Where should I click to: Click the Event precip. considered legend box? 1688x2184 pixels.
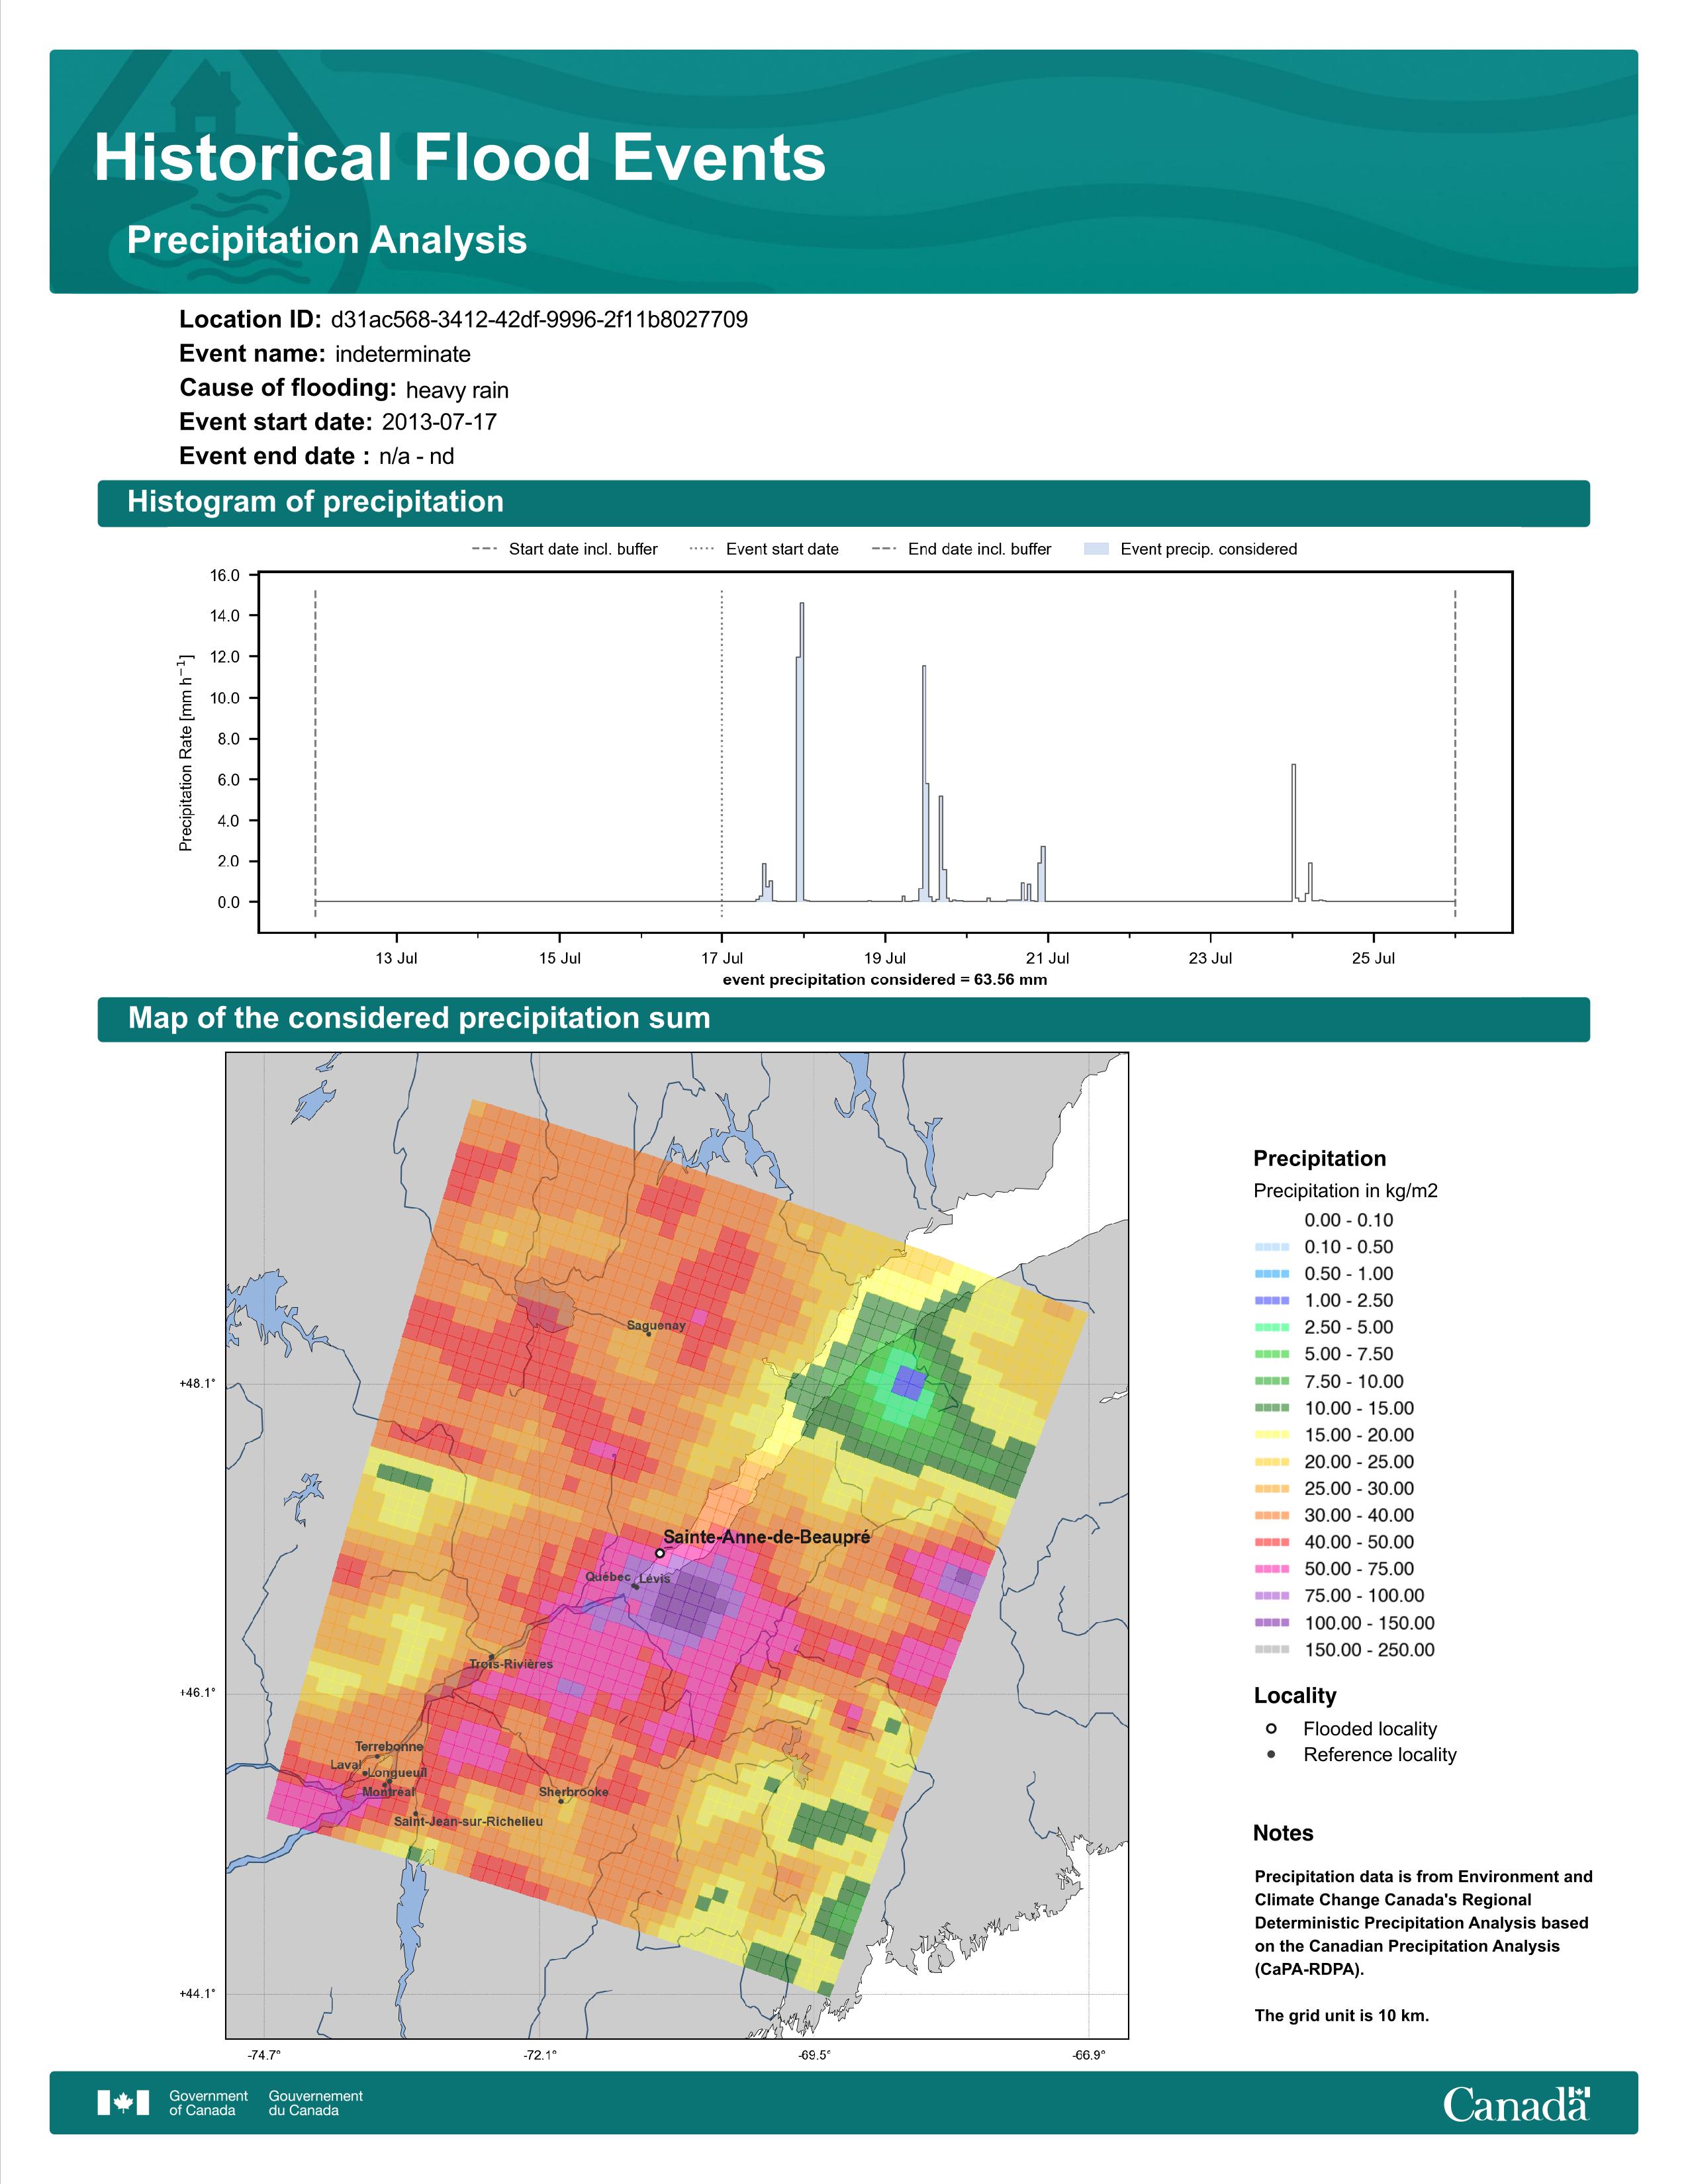click(x=1096, y=549)
